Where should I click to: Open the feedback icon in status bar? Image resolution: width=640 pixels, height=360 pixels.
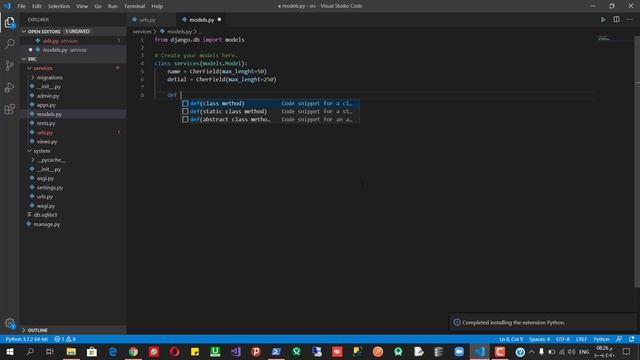click(619, 339)
